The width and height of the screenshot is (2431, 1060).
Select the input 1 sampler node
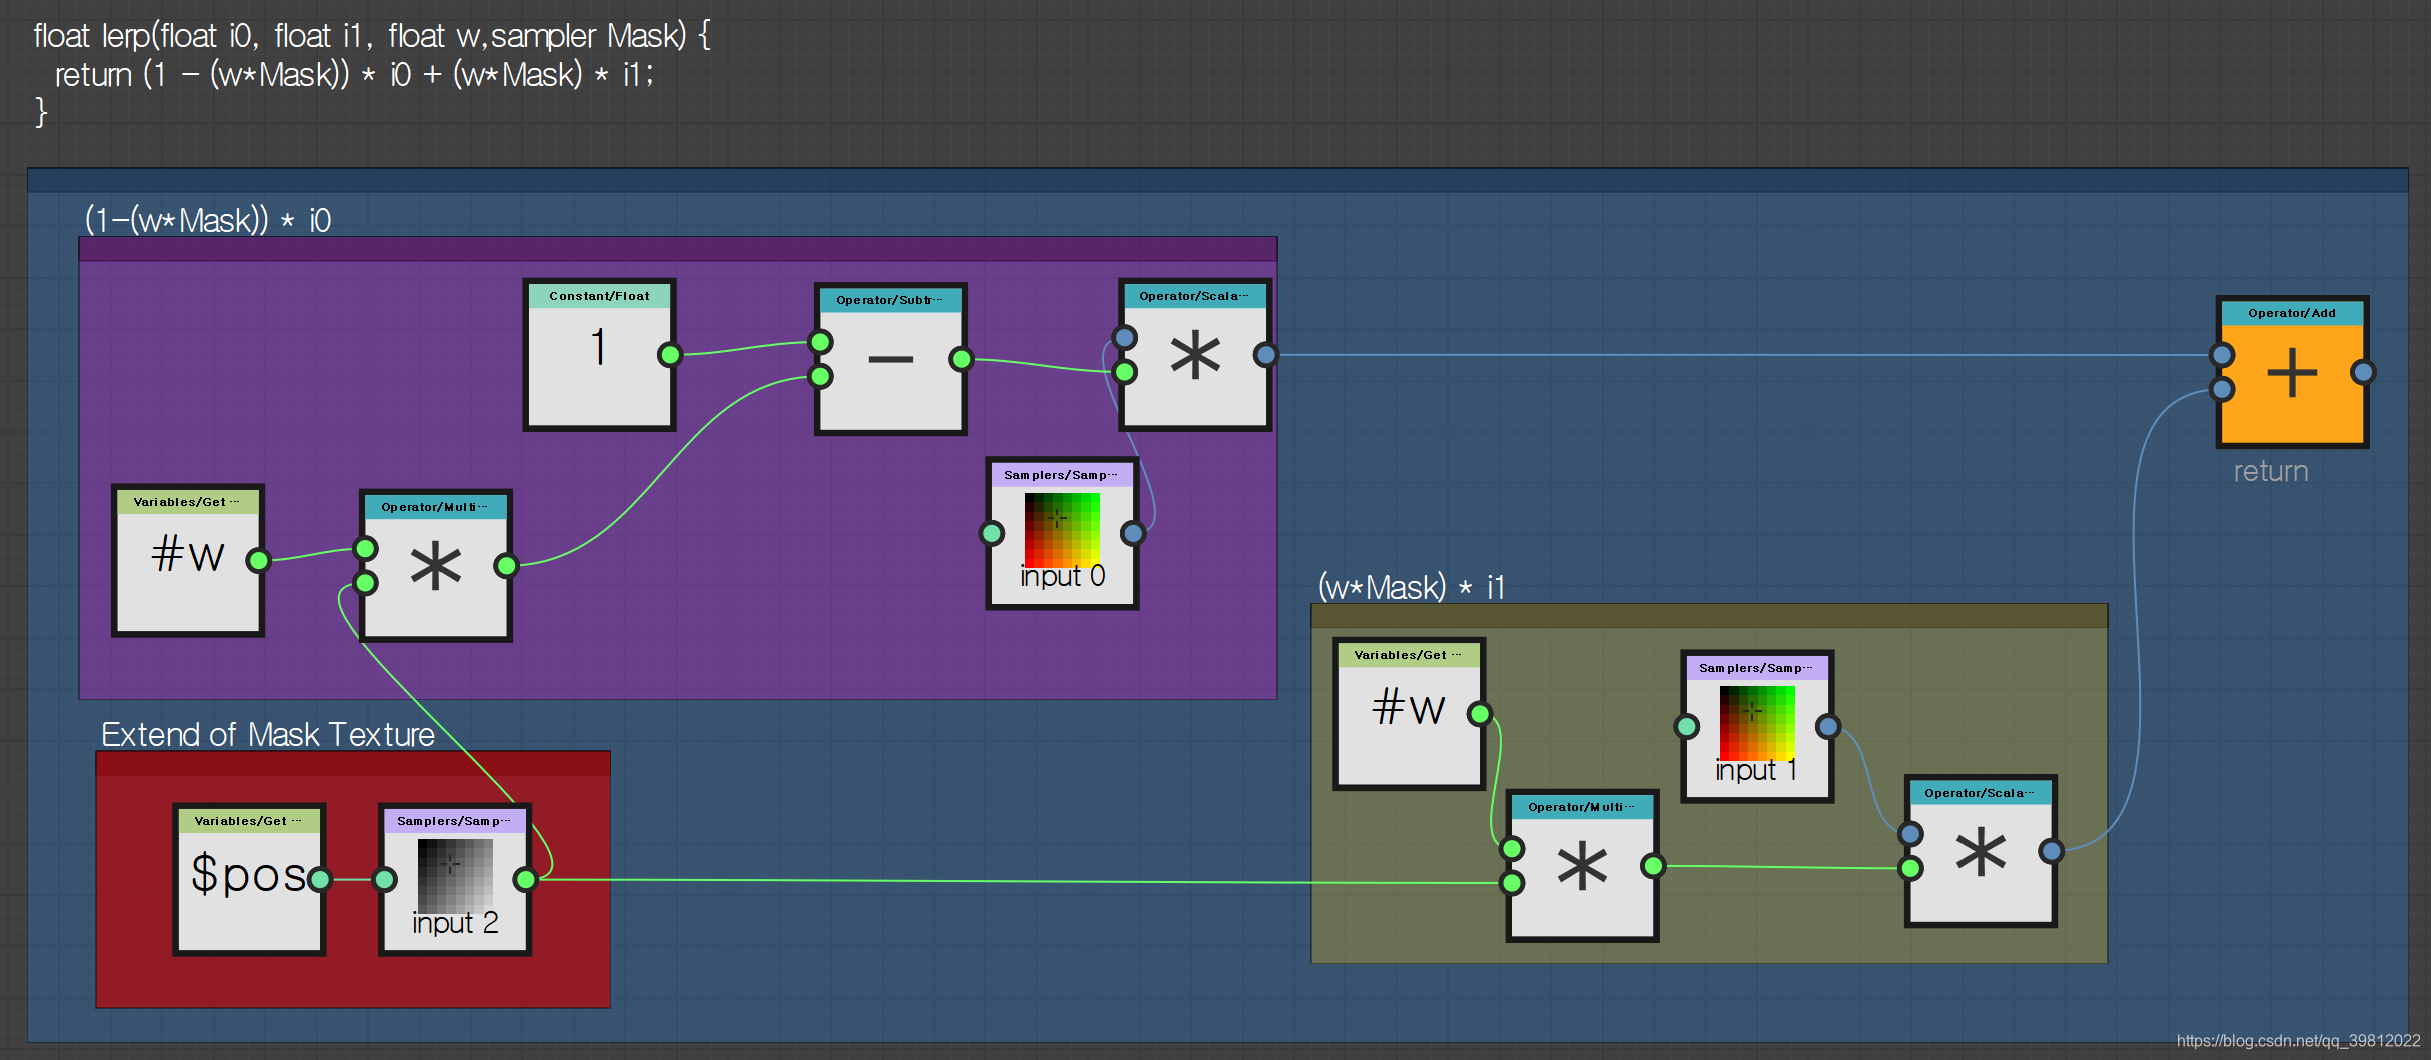[x=1757, y=727]
